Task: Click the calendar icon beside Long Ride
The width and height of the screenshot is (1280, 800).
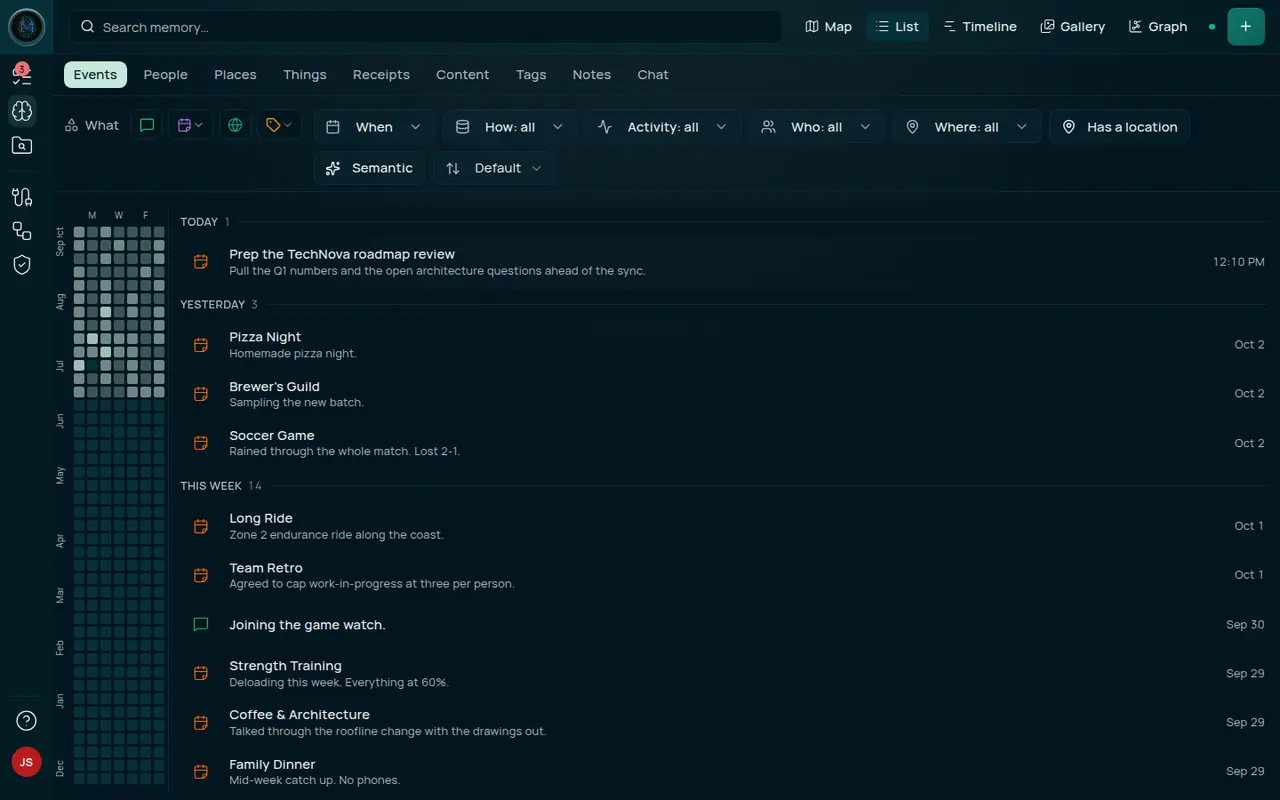Action: 201,526
